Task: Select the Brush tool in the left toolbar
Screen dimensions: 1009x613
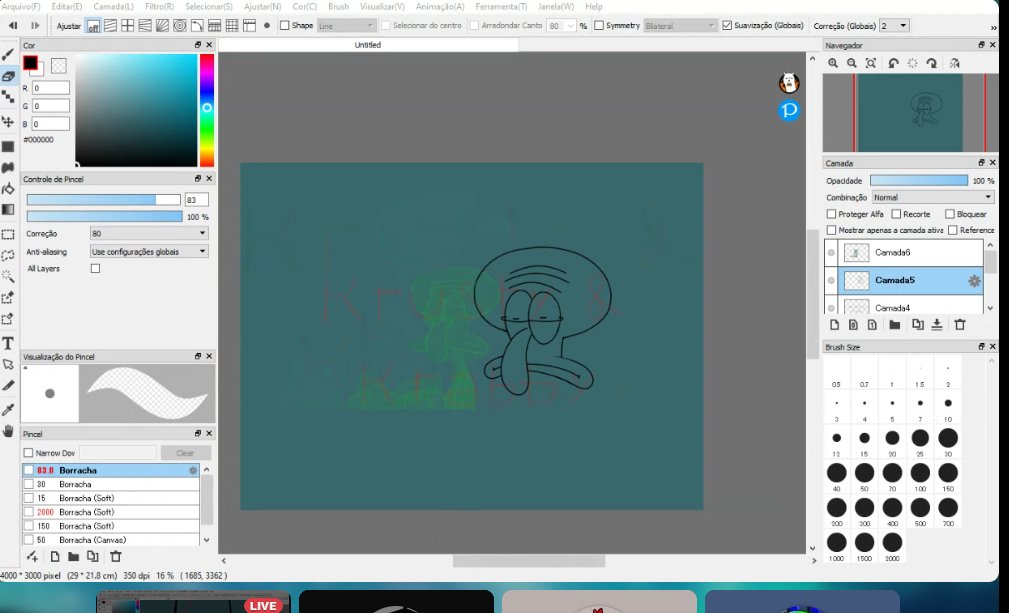Action: tap(8, 55)
